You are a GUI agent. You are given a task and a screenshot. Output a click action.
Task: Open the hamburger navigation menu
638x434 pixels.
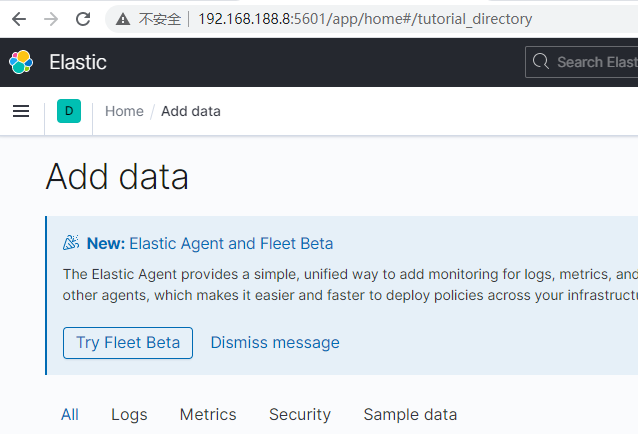pos(21,111)
